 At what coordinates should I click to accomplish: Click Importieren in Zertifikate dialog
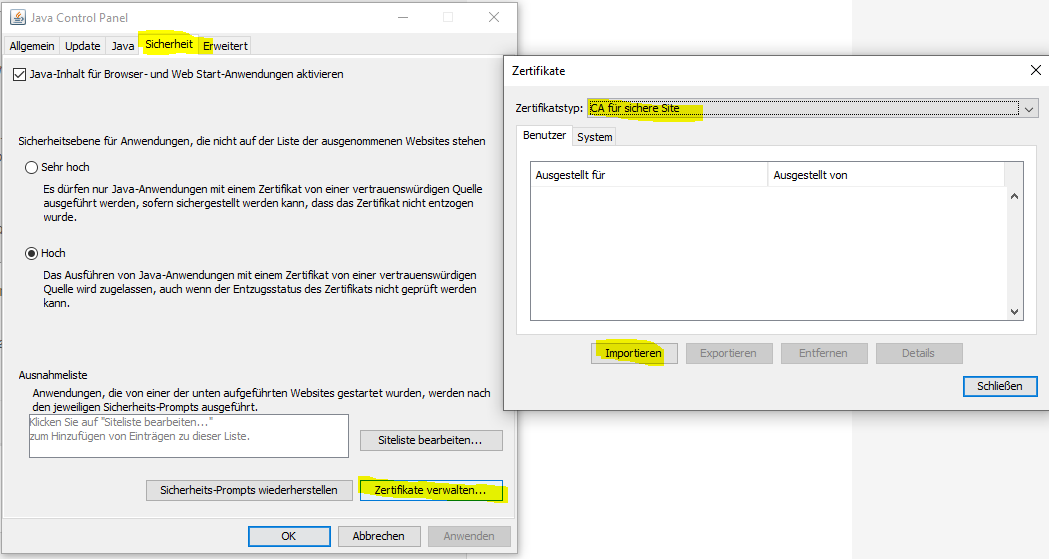click(634, 353)
